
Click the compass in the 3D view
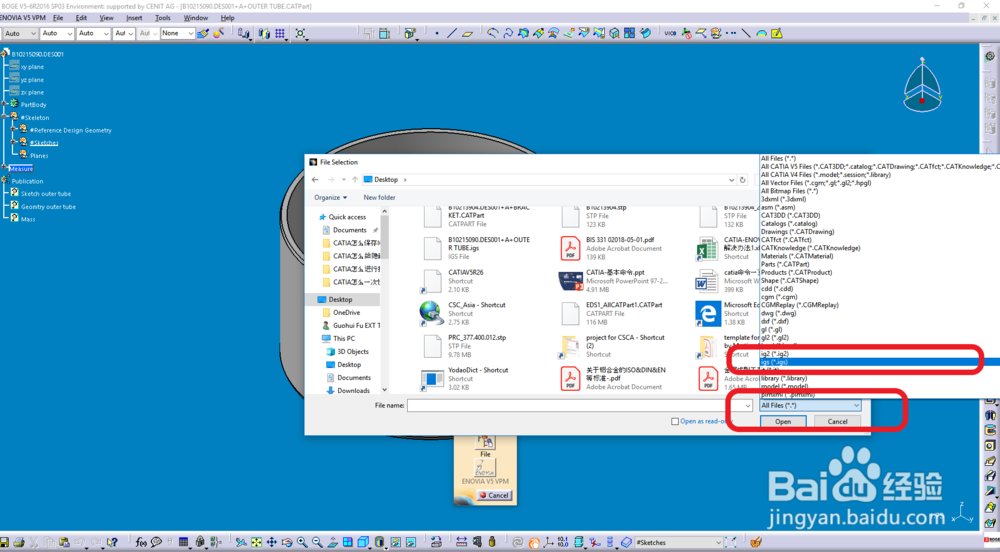[922, 84]
